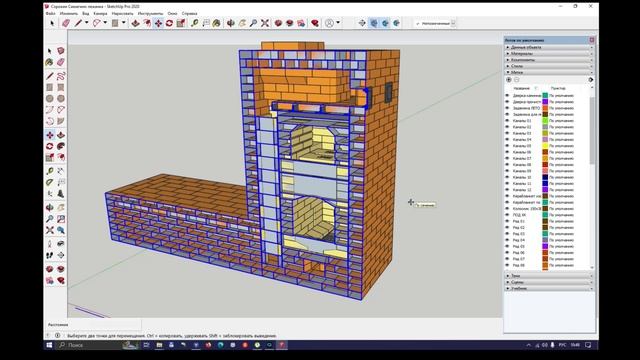Expand the Стили panel
Viewport: 640px width, 360px height.
click(549, 66)
